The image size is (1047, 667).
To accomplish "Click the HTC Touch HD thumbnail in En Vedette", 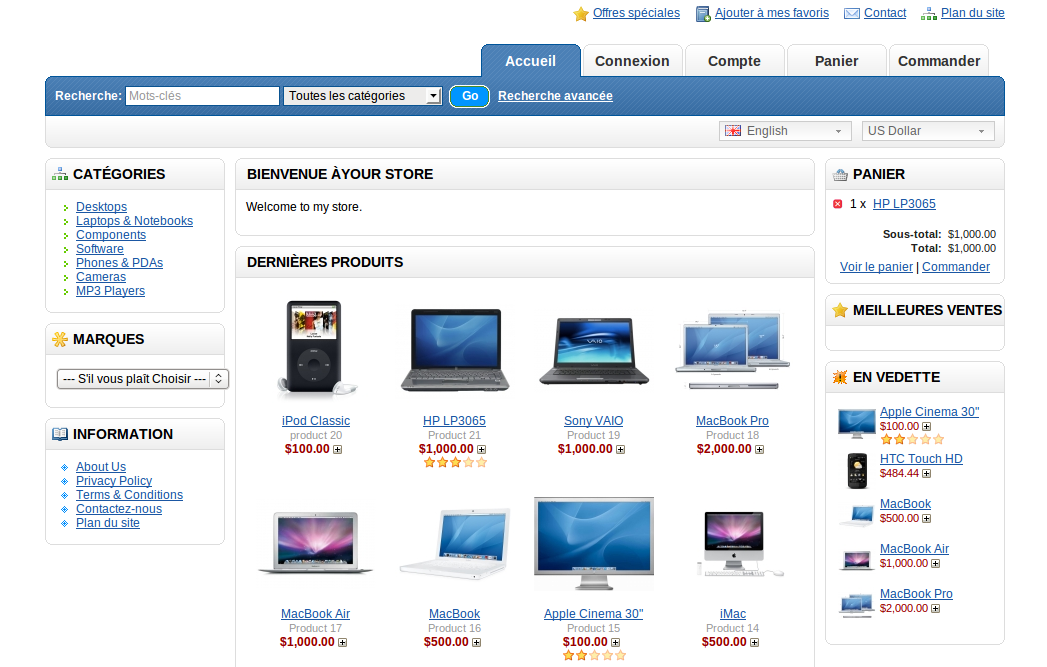I will pyautogui.click(x=857, y=470).
